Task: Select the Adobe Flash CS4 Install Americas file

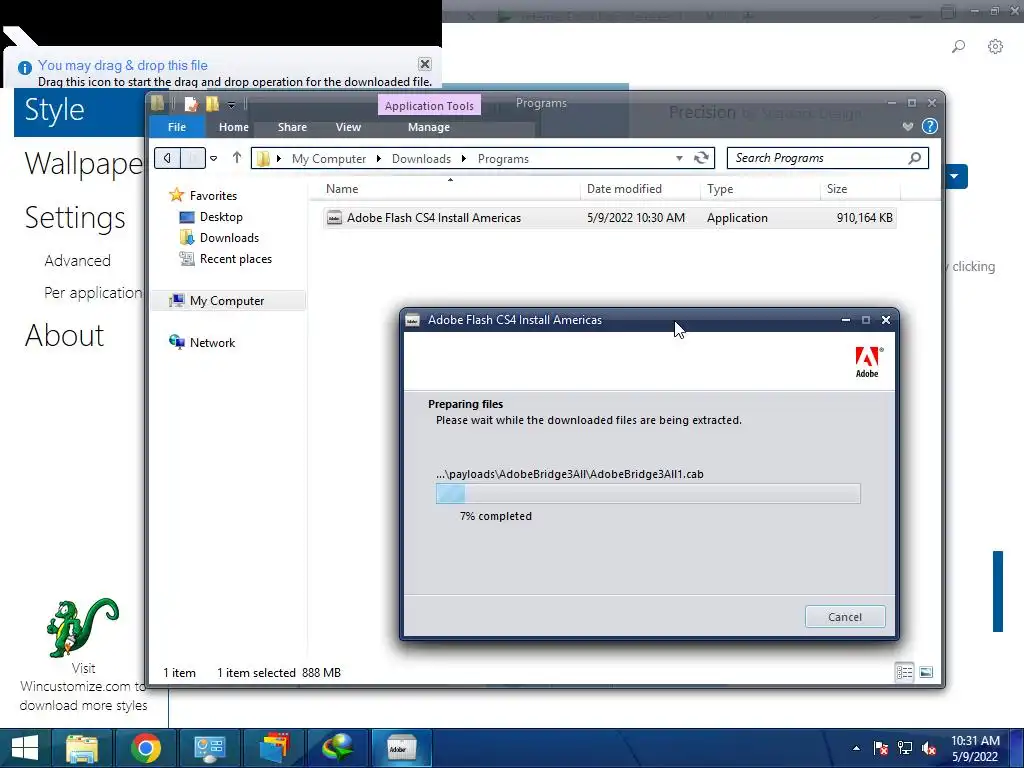Action: [609, 217]
